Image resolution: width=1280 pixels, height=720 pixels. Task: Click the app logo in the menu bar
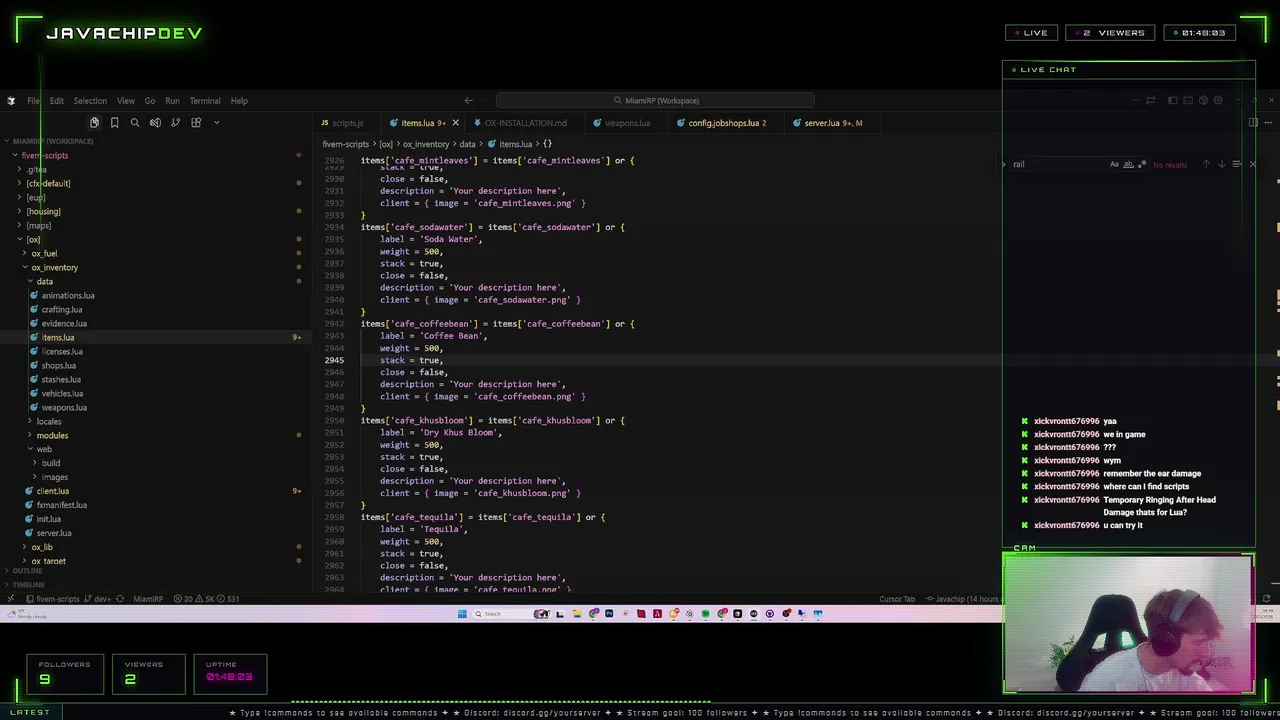pos(11,101)
